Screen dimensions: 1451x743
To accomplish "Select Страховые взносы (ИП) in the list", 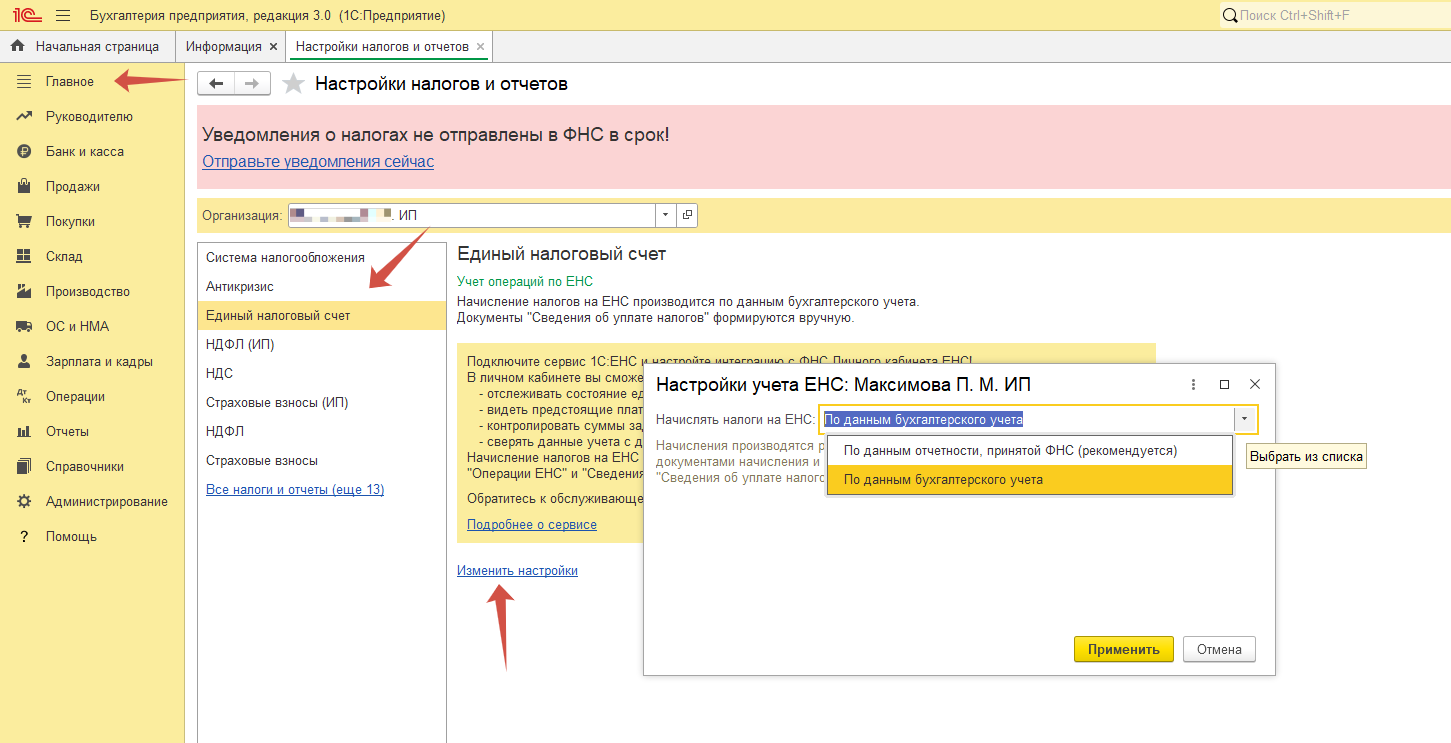I will pos(322,402).
